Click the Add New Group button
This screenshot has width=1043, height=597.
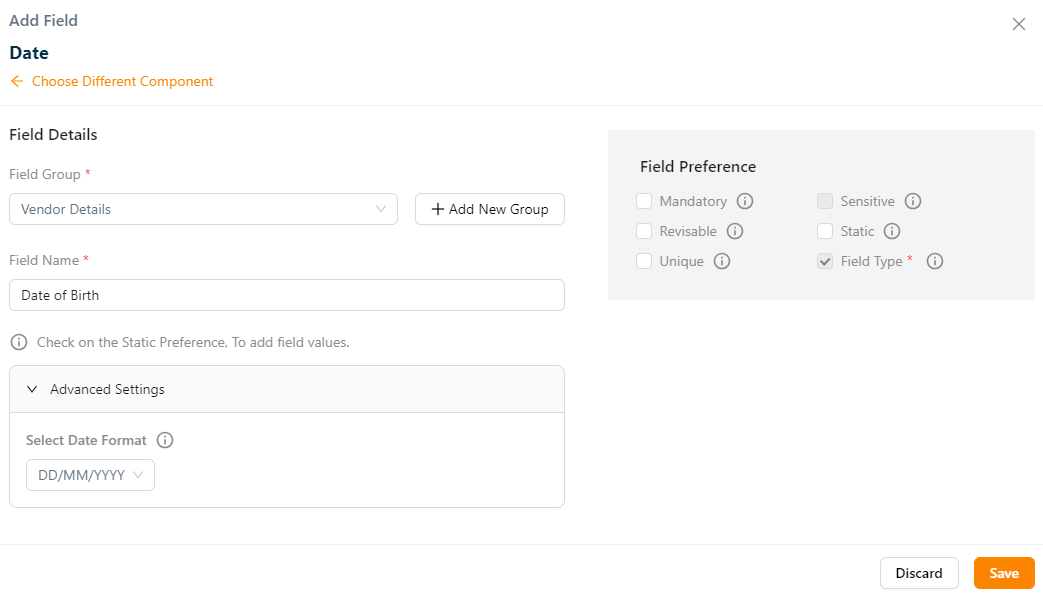489,209
